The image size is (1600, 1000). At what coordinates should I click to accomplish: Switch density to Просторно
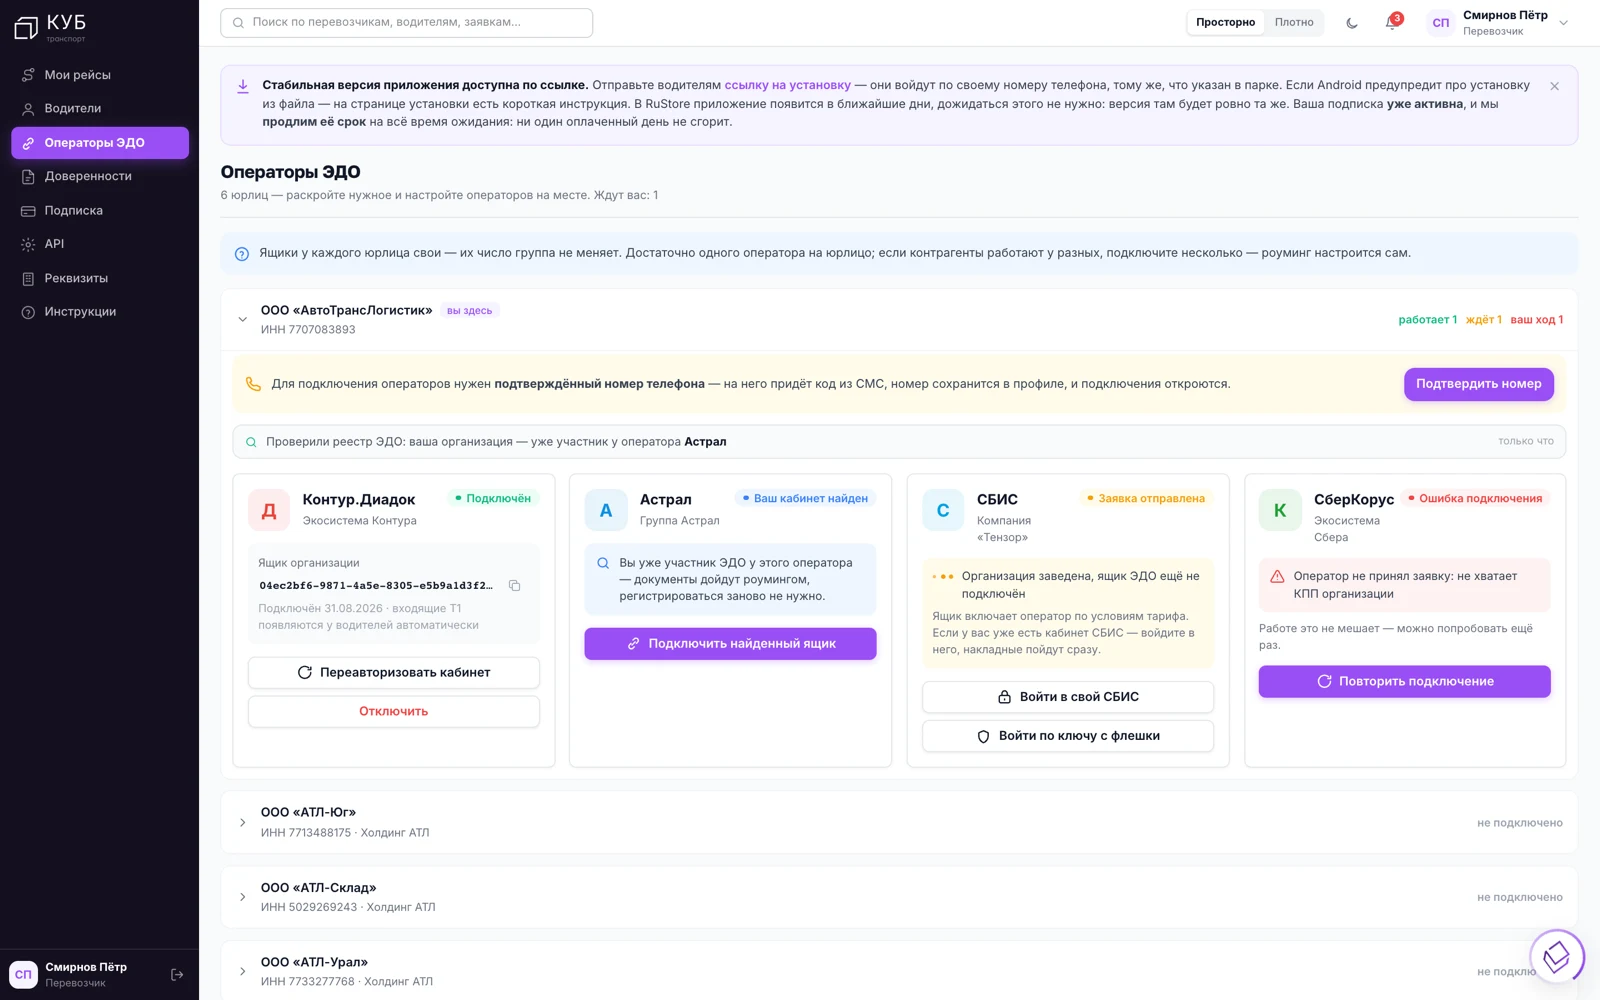1225,23
